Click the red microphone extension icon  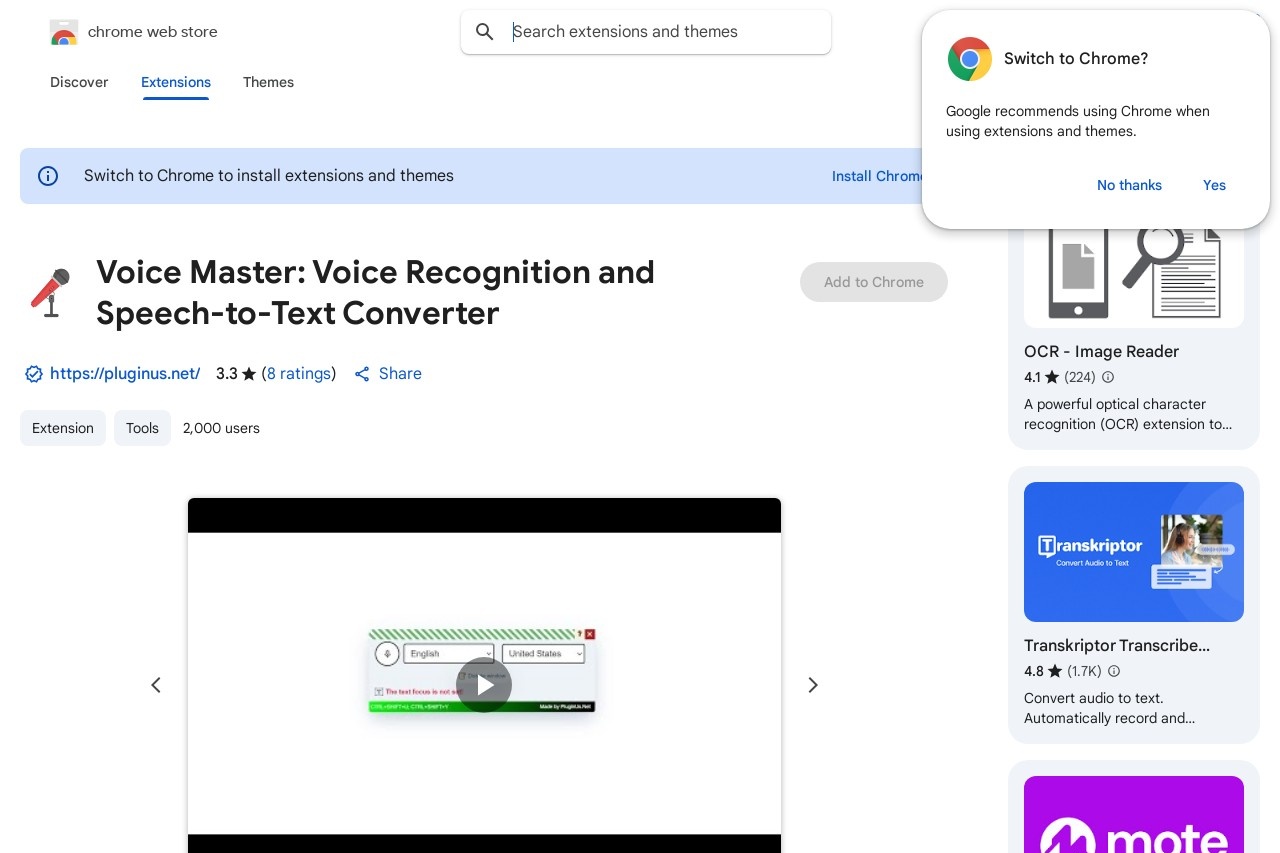[x=50, y=292]
